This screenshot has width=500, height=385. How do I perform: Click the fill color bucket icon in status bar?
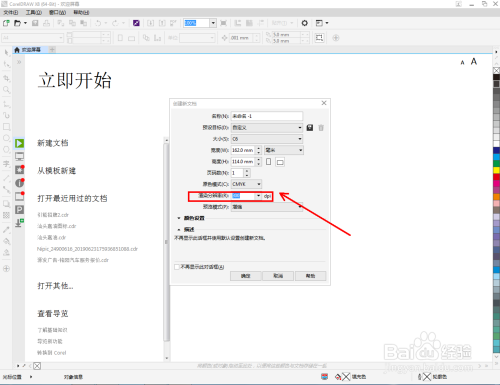(338, 377)
